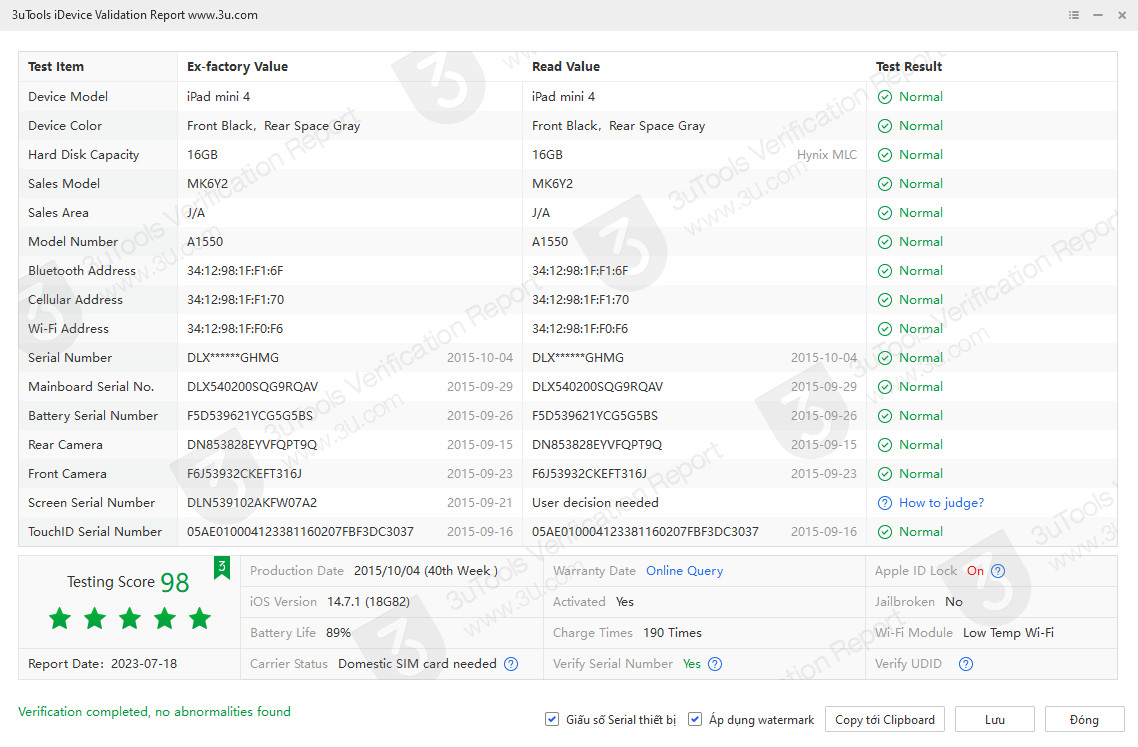Click the Verify UDID question mark icon
1138x747 pixels.
965,664
